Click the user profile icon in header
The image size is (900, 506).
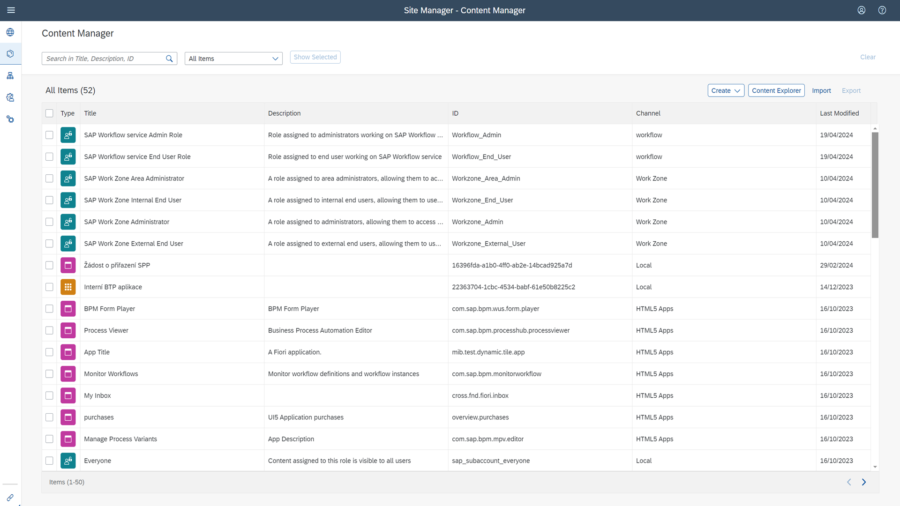click(x=861, y=10)
